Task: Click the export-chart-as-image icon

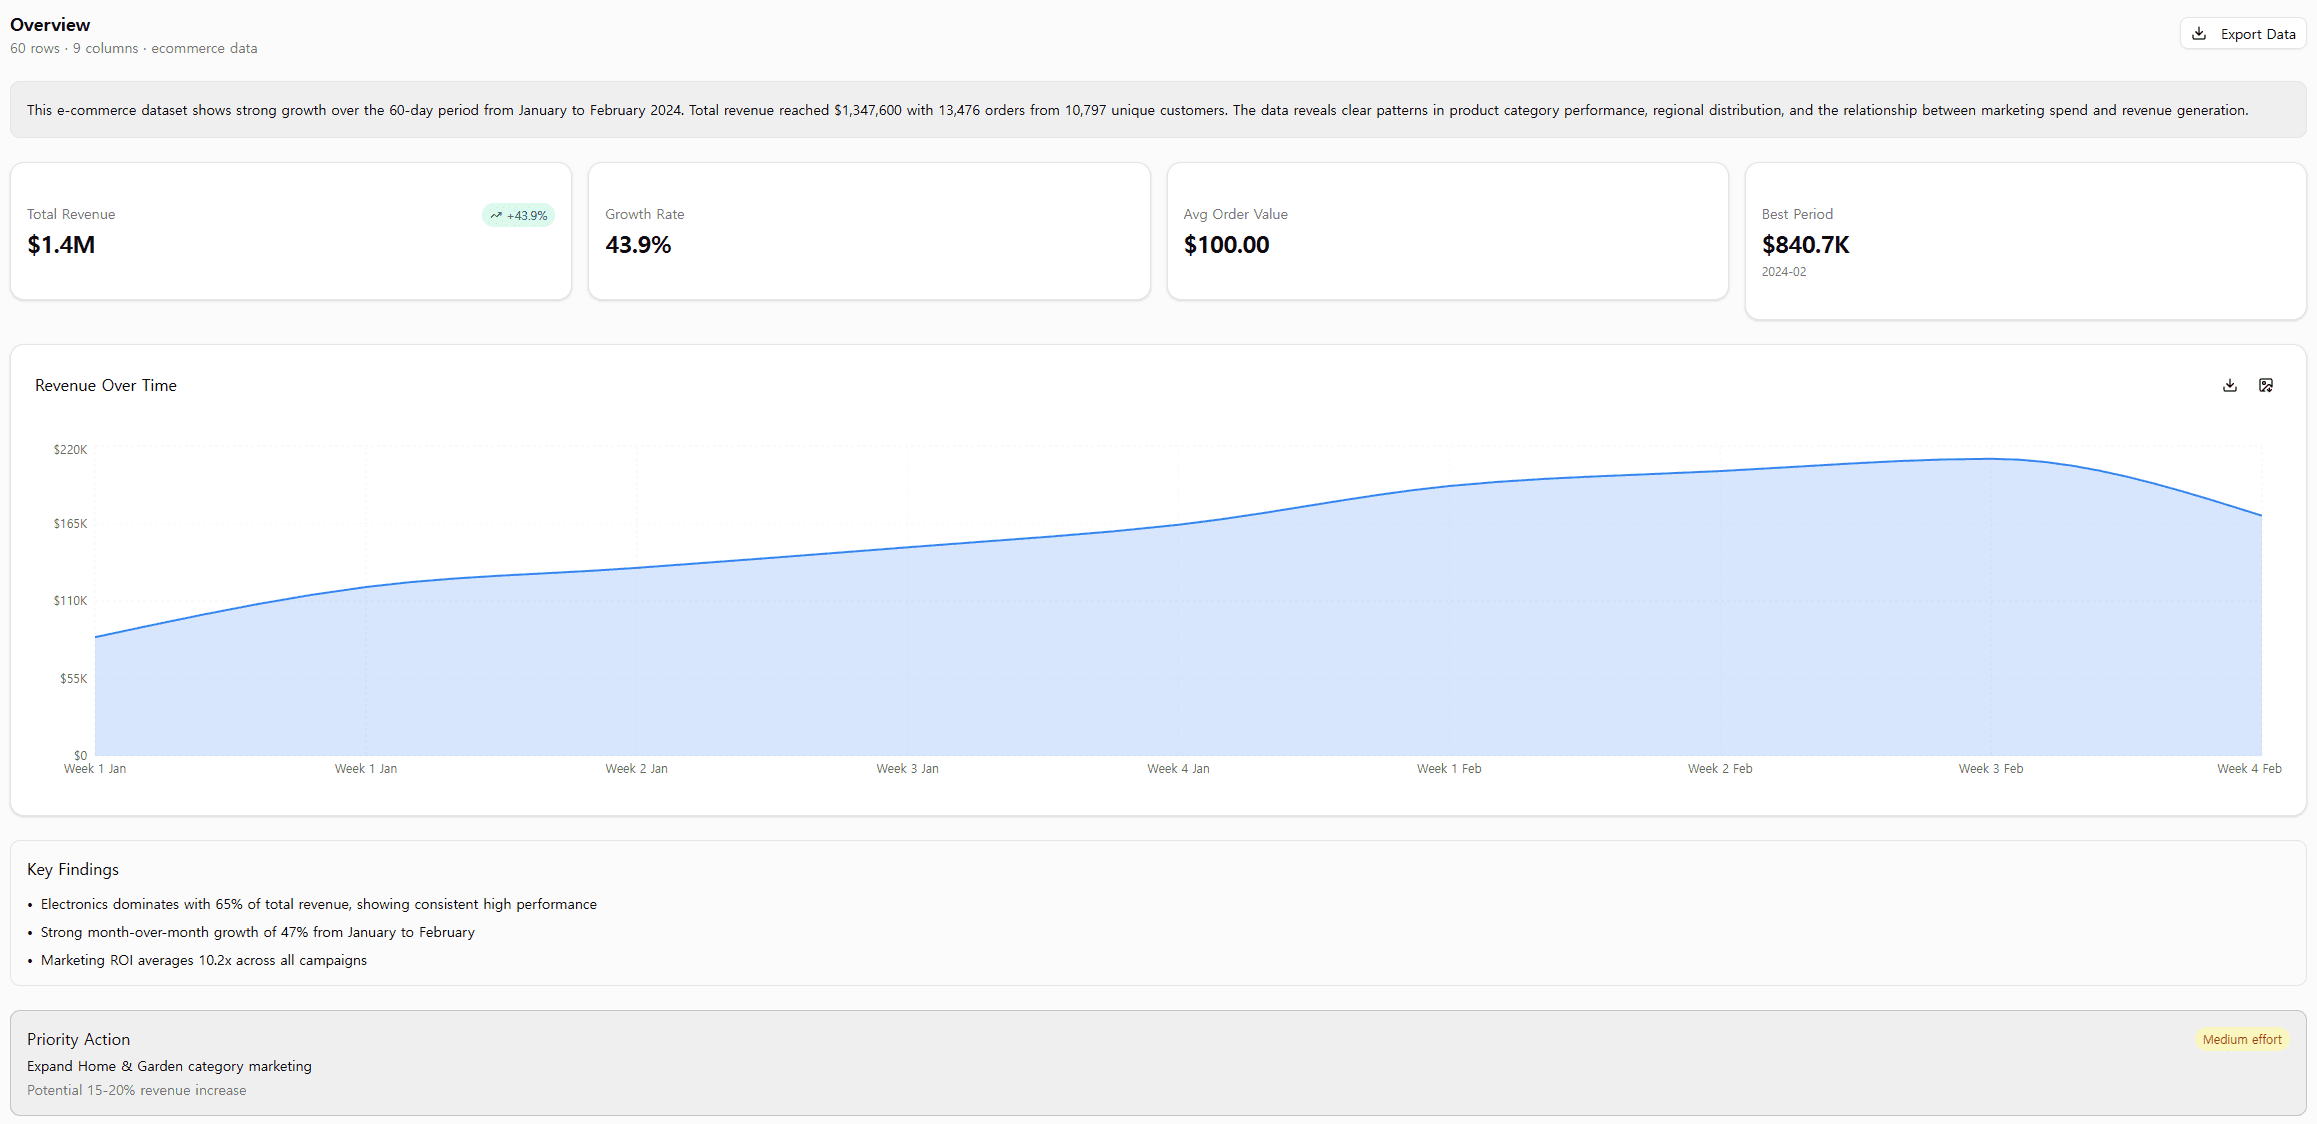Action: [x=2266, y=385]
